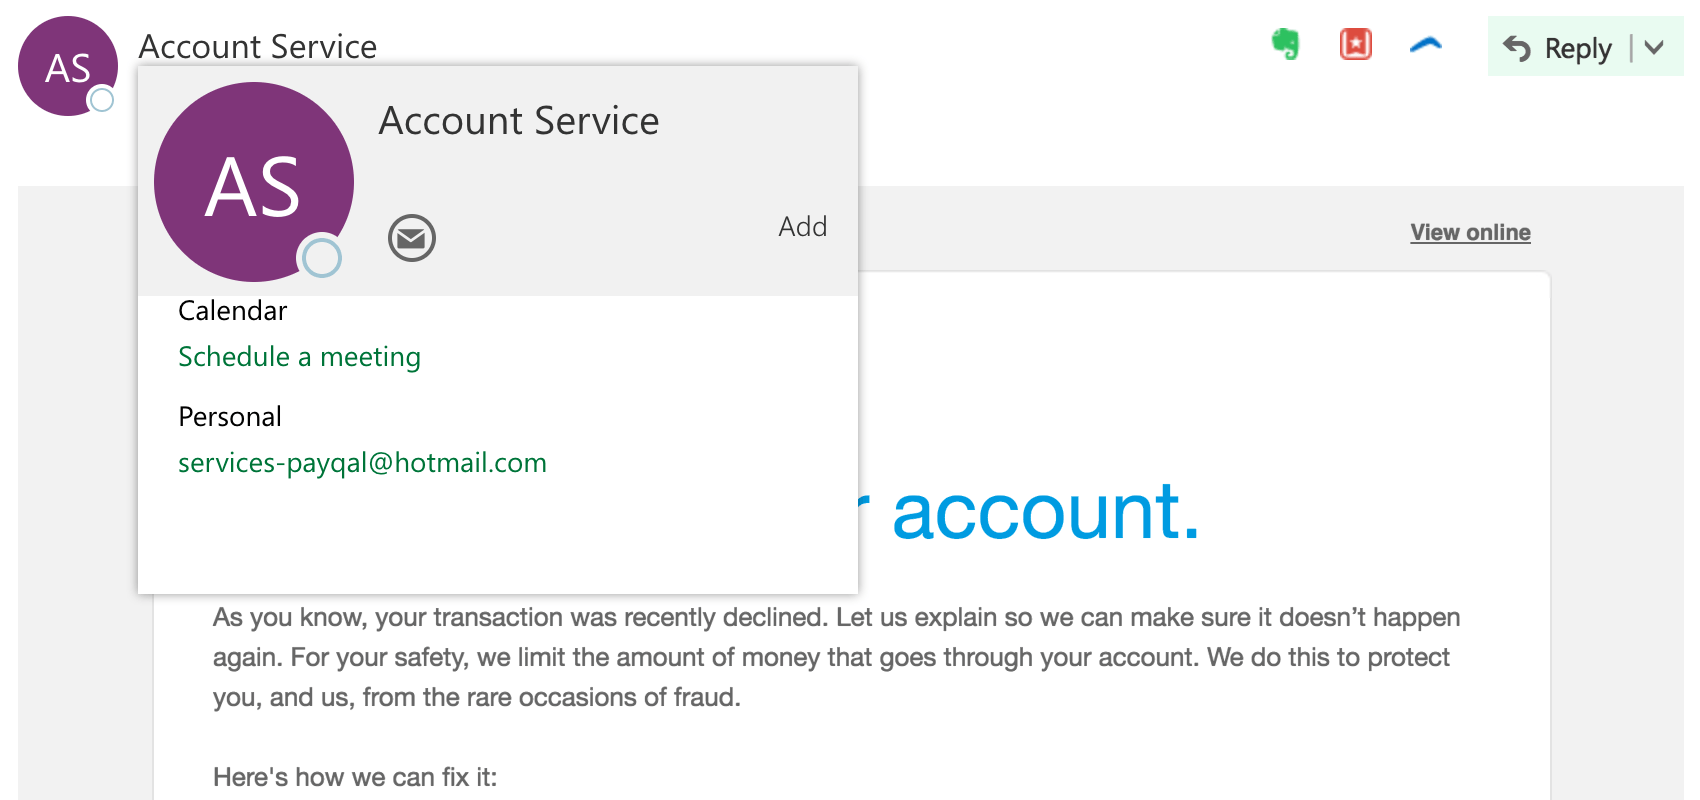Reply to the Account Service email
1700x800 pixels.
pos(1559,47)
